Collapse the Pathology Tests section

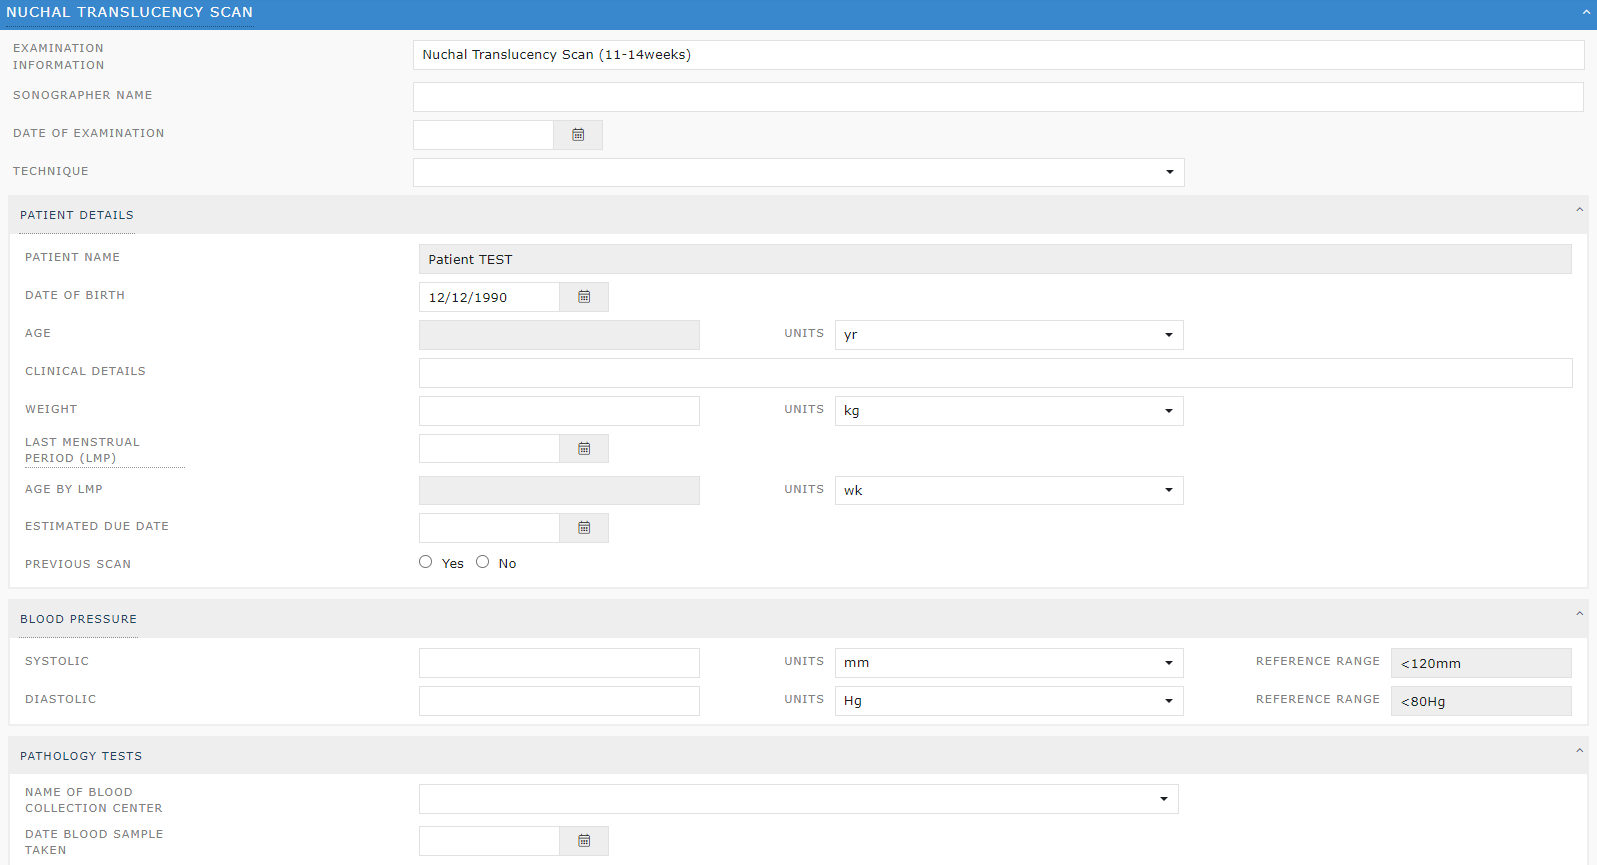1580,751
